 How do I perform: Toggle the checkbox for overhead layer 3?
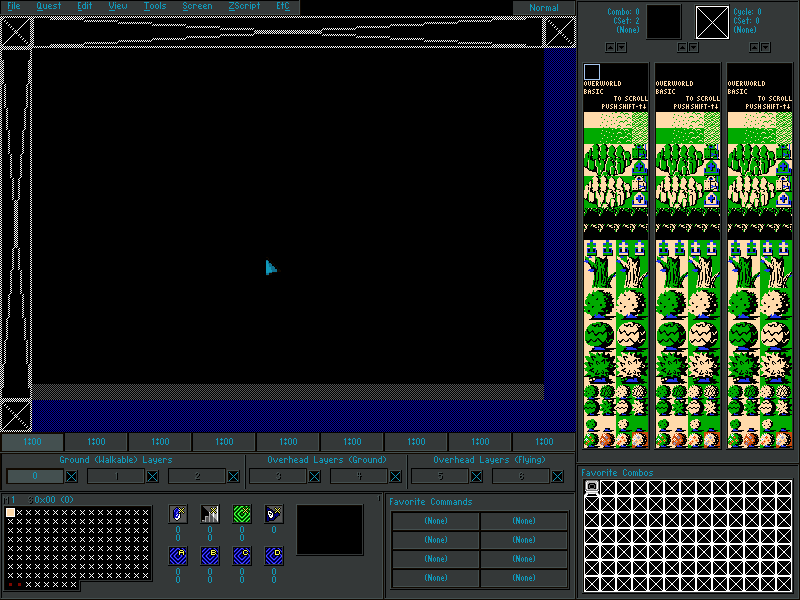314,477
